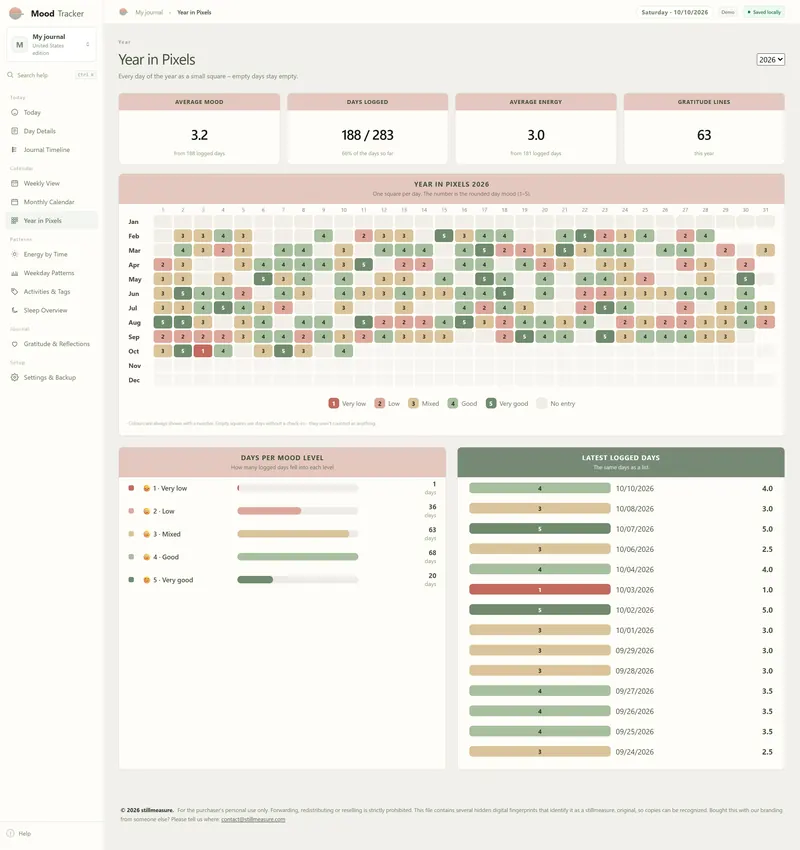
Task: Click the Weekly View calendar icon
Action: point(15,183)
